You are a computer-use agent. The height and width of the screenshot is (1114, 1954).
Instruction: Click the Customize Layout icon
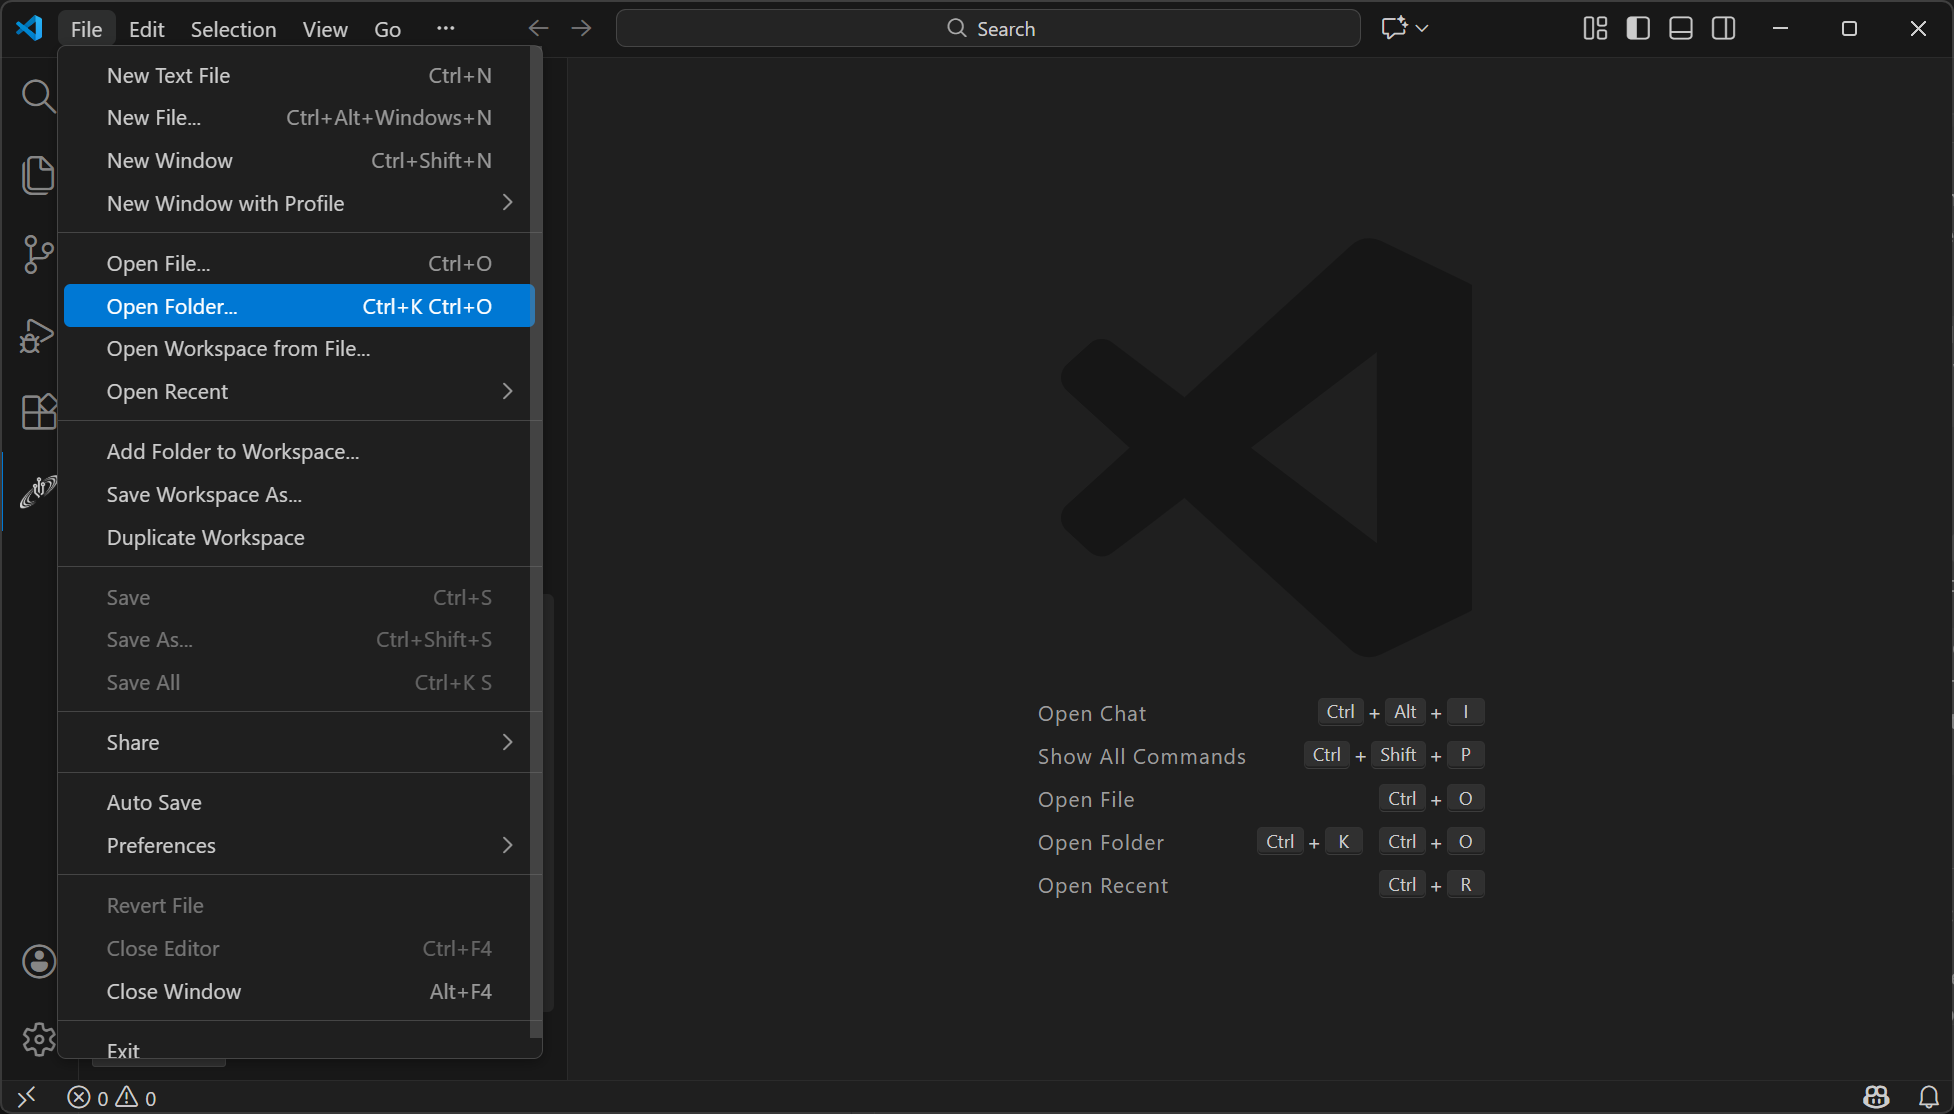(1595, 28)
